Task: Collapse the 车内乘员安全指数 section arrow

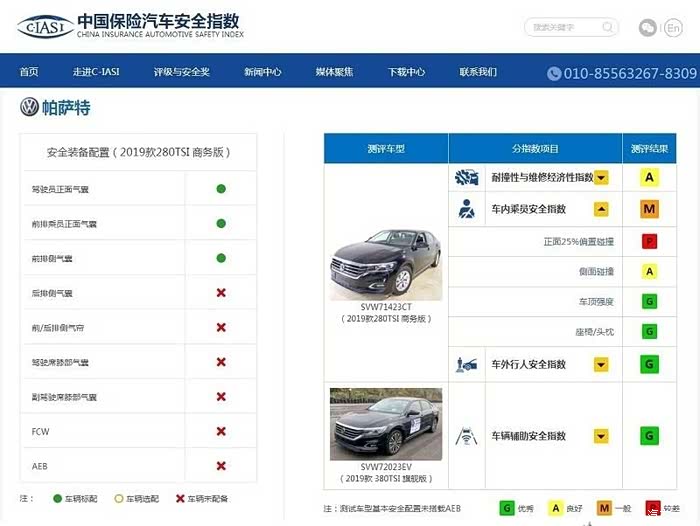Action: coord(602,210)
